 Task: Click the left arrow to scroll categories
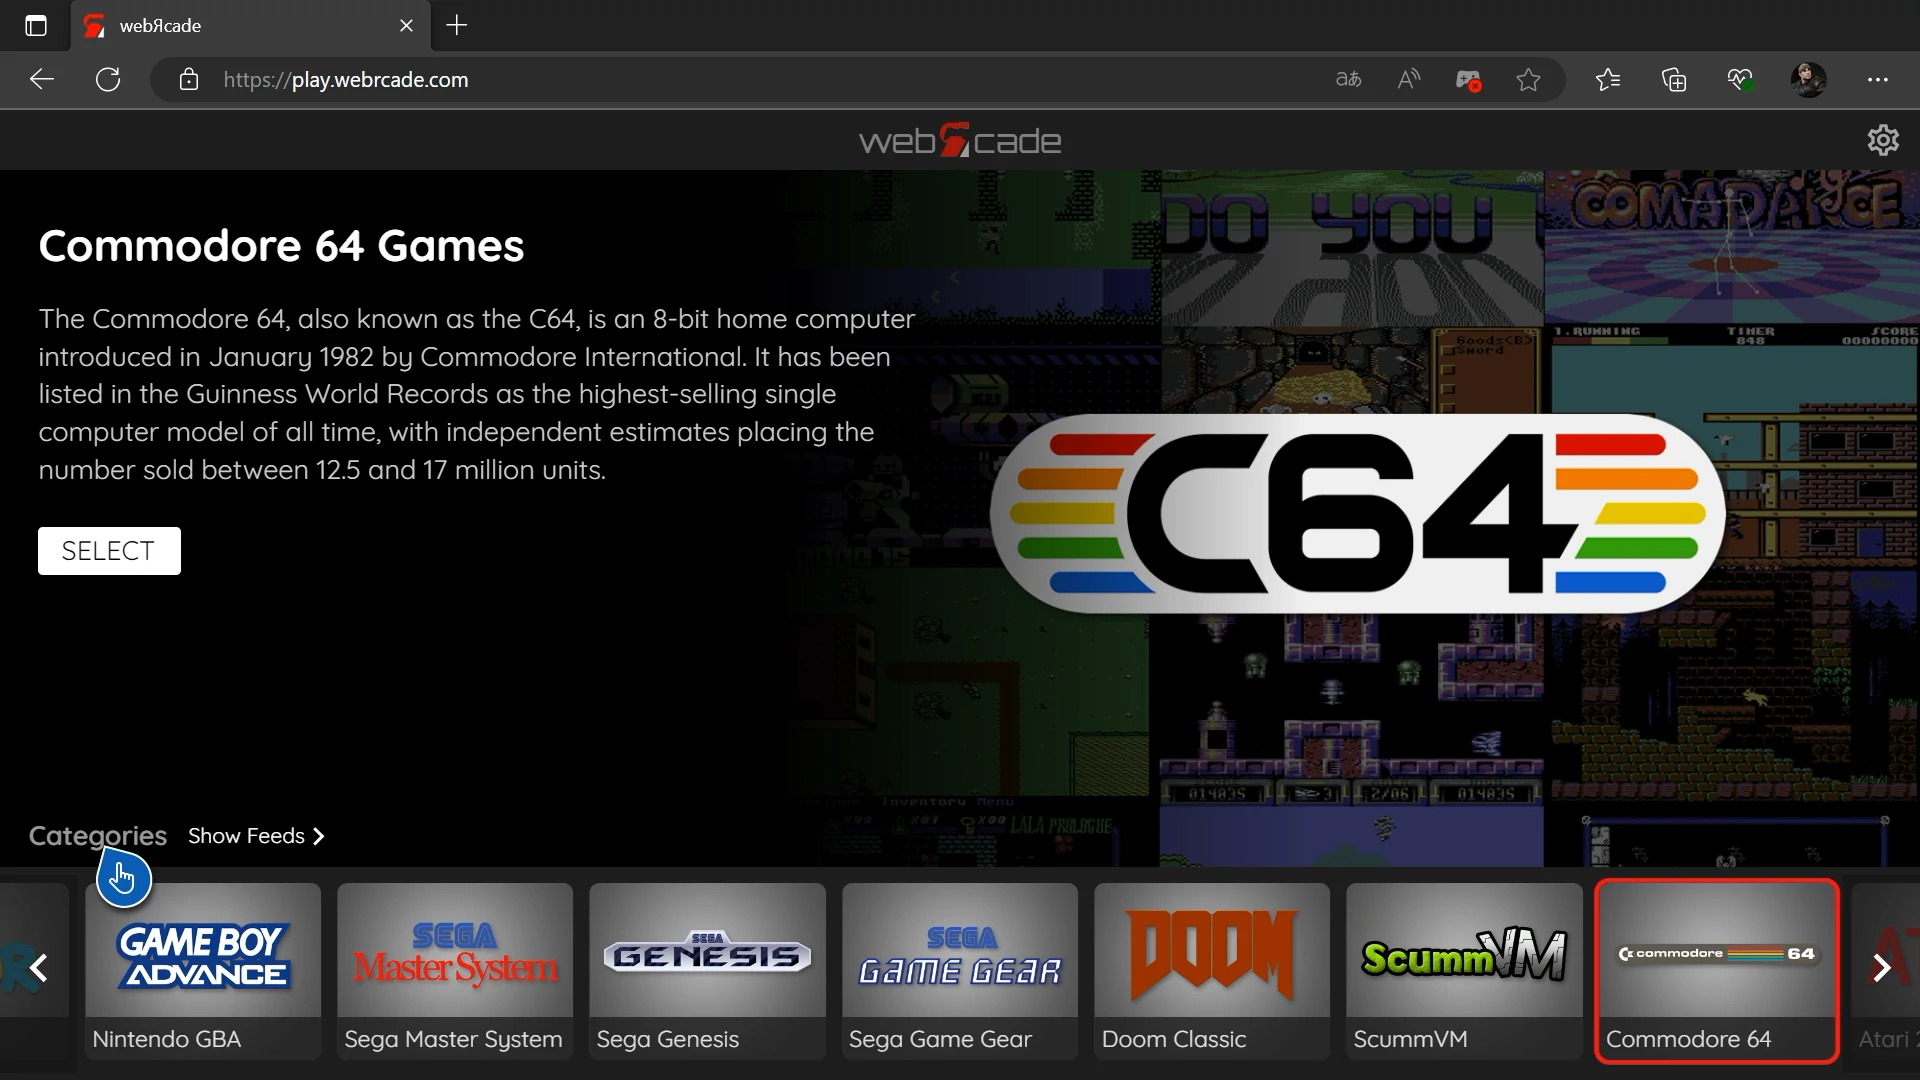[x=40, y=968]
